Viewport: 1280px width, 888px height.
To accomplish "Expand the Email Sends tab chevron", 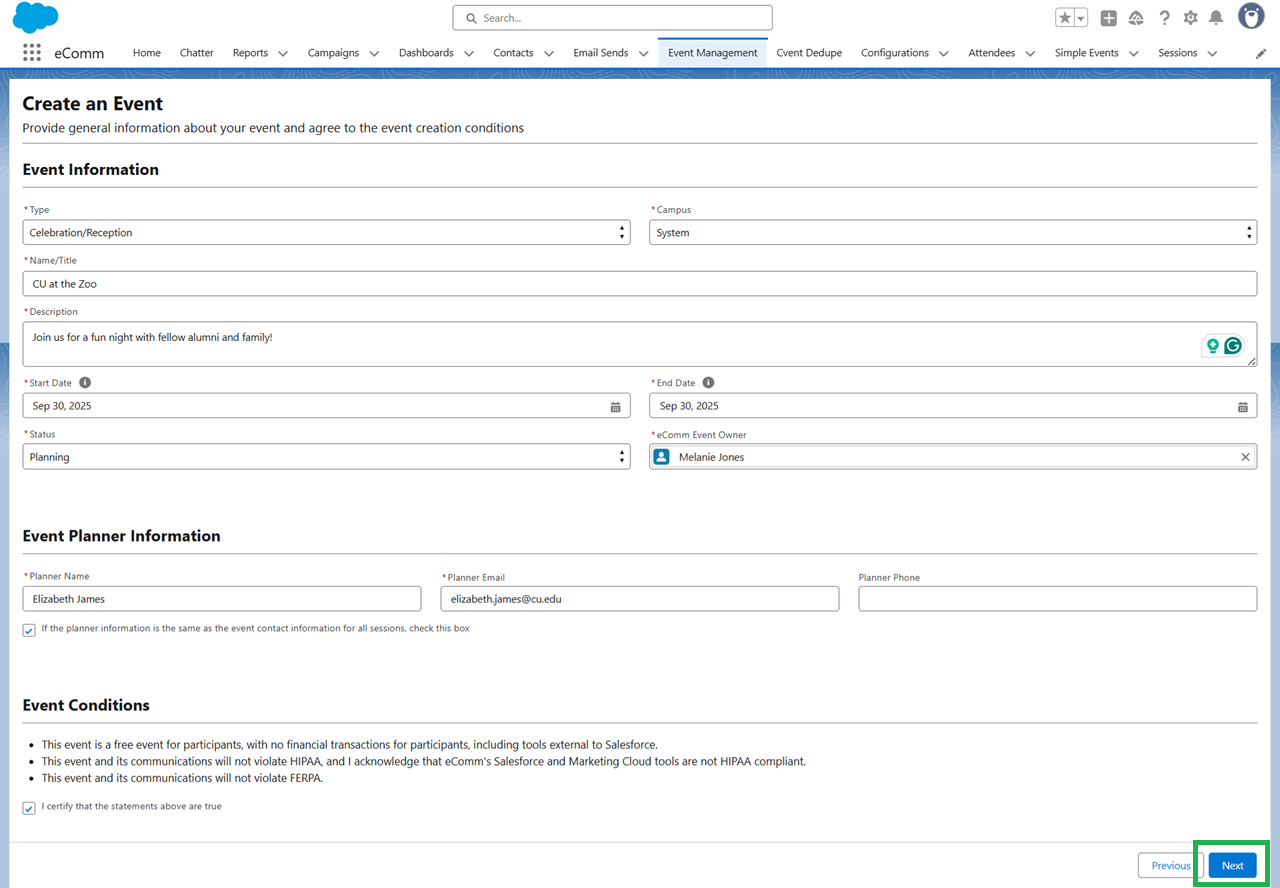I will click(643, 53).
